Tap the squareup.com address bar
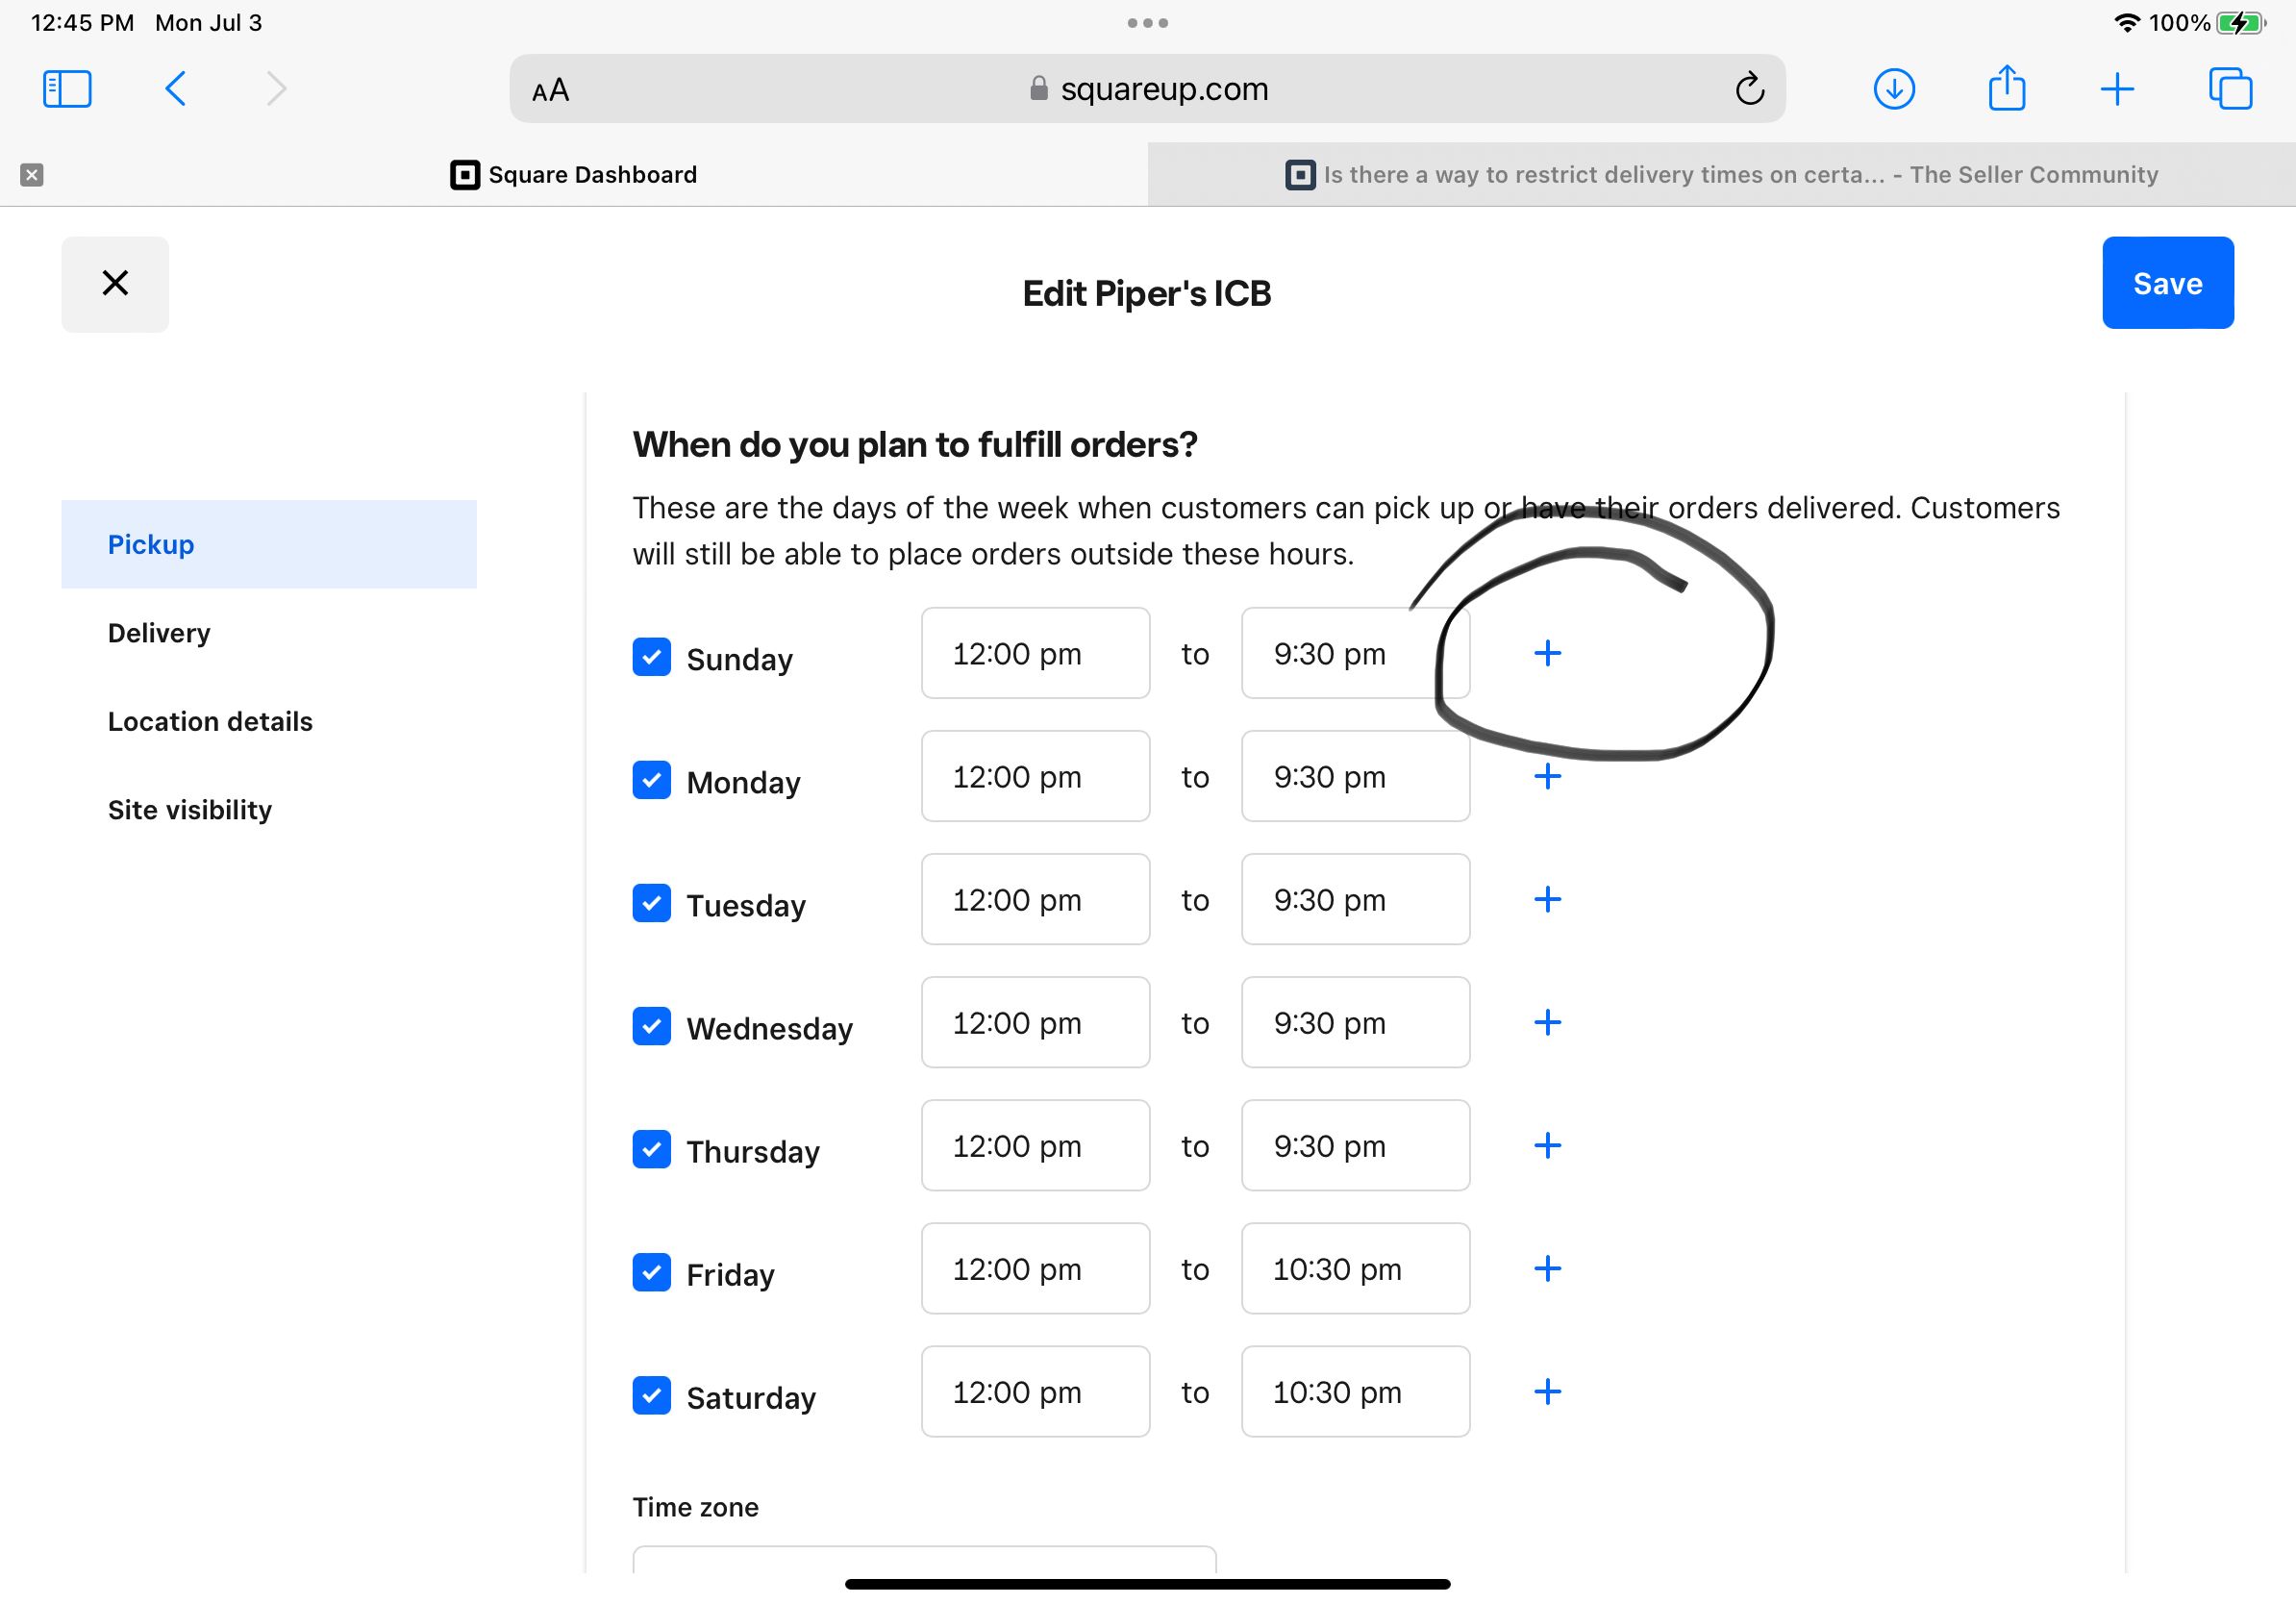 pos(1147,89)
